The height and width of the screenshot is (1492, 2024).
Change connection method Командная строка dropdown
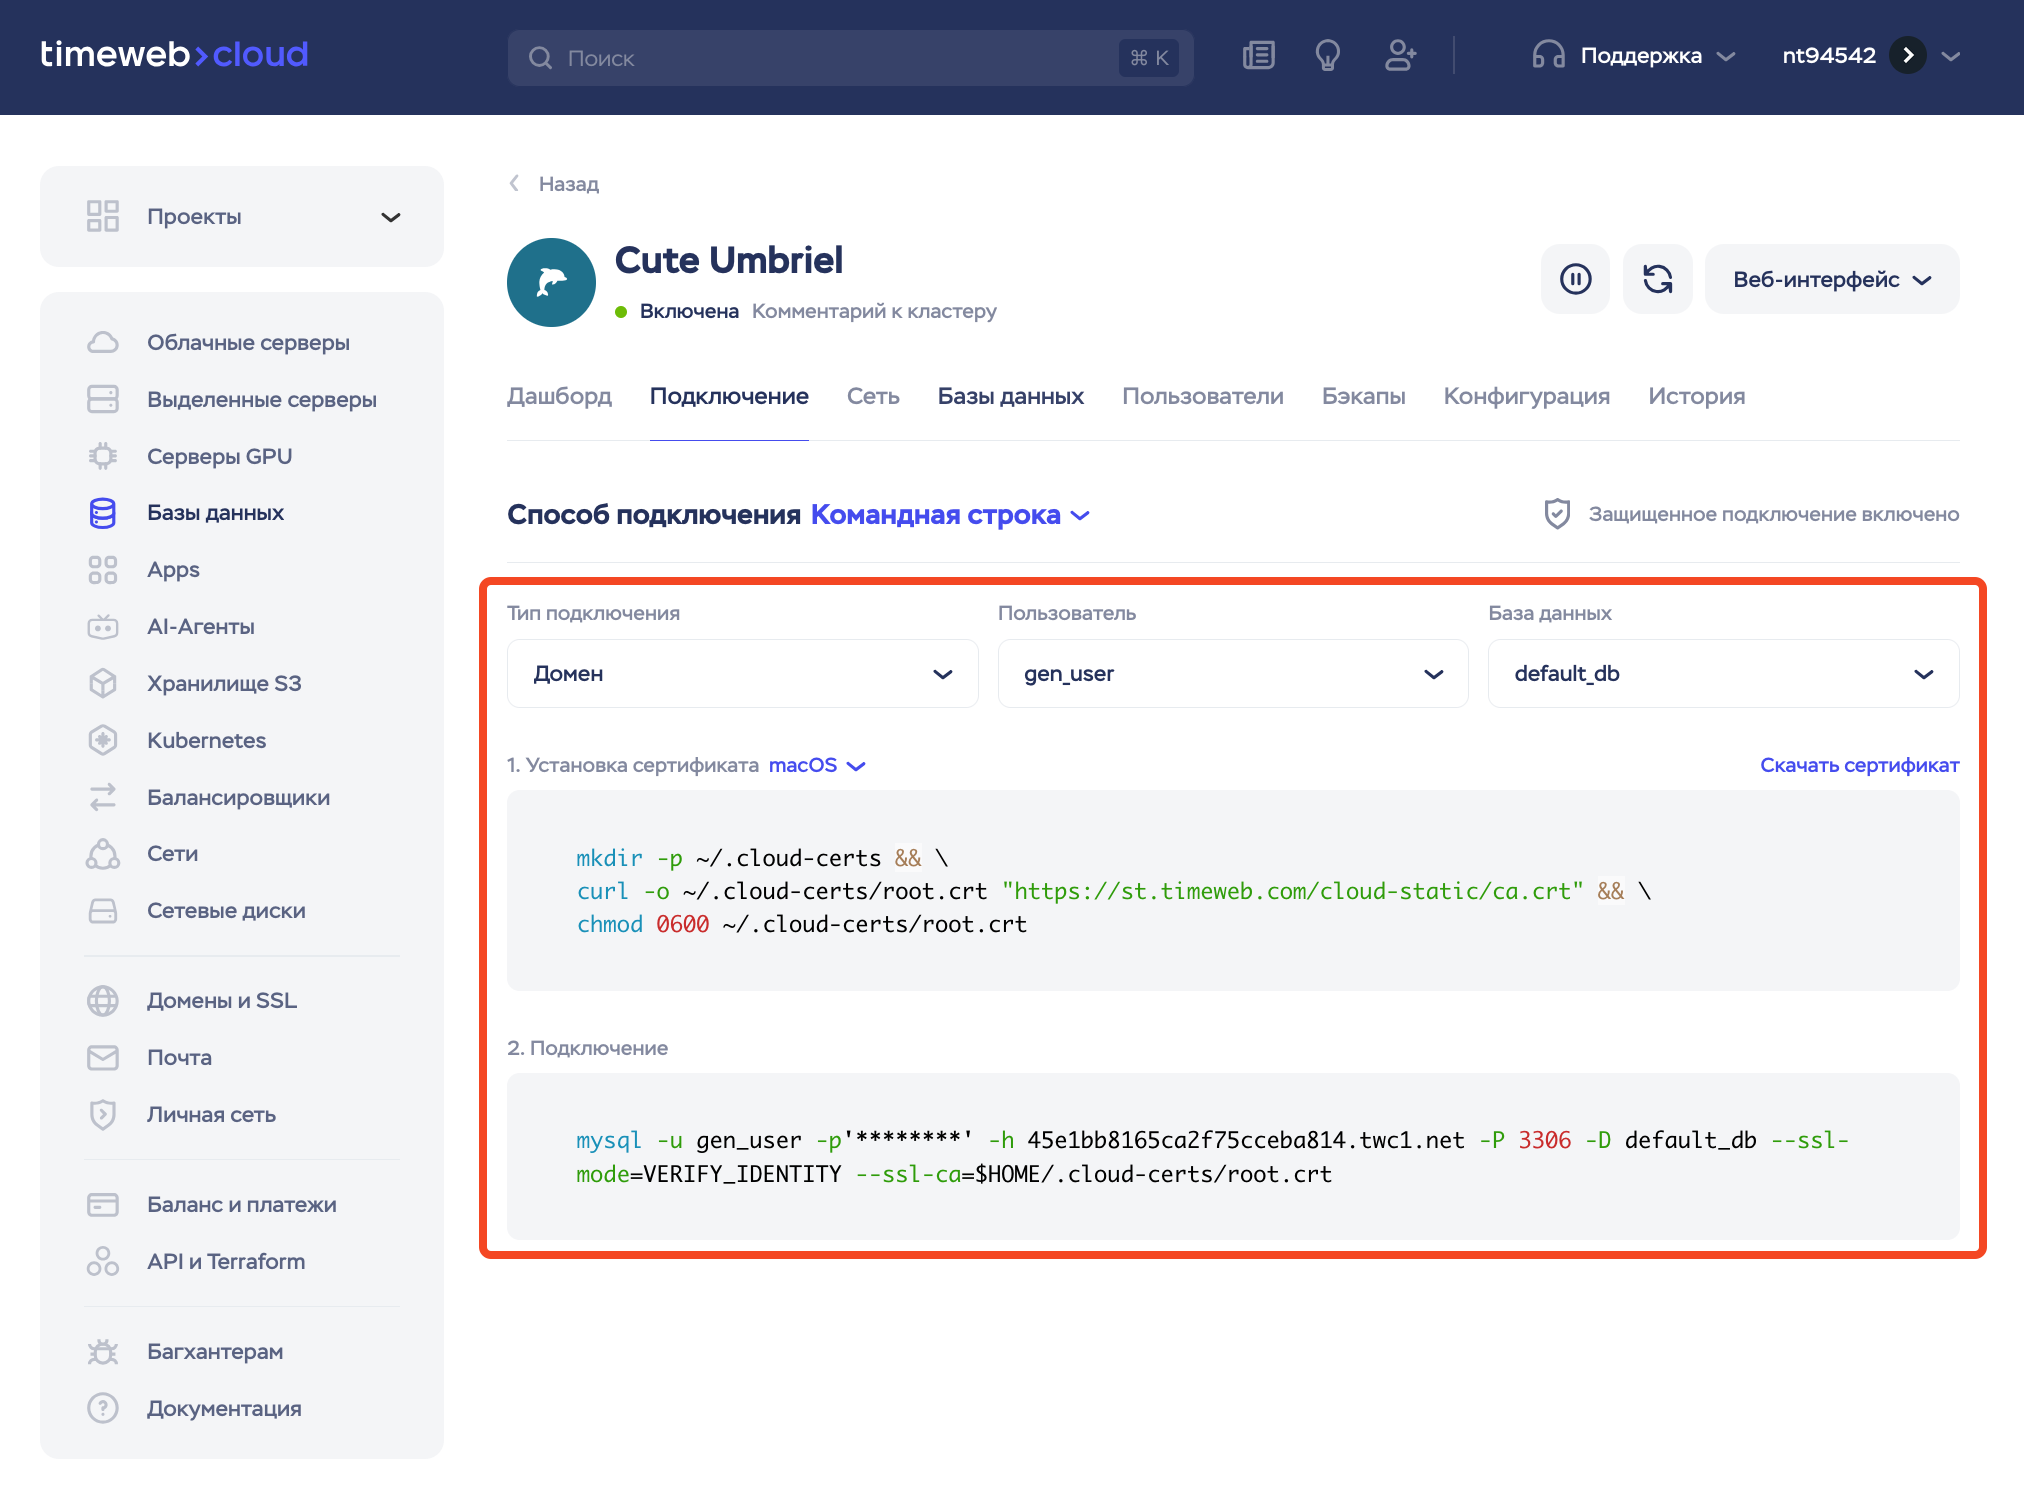click(x=950, y=514)
